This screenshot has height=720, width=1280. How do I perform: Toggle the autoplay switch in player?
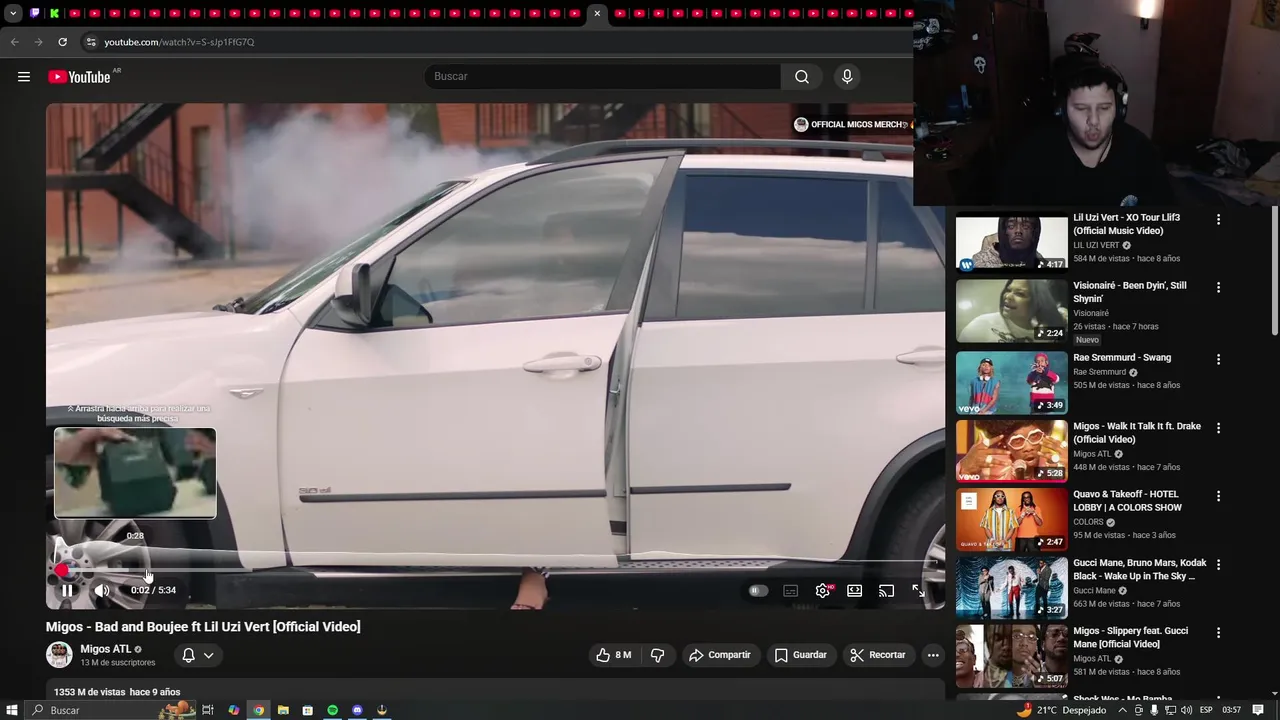tap(758, 591)
